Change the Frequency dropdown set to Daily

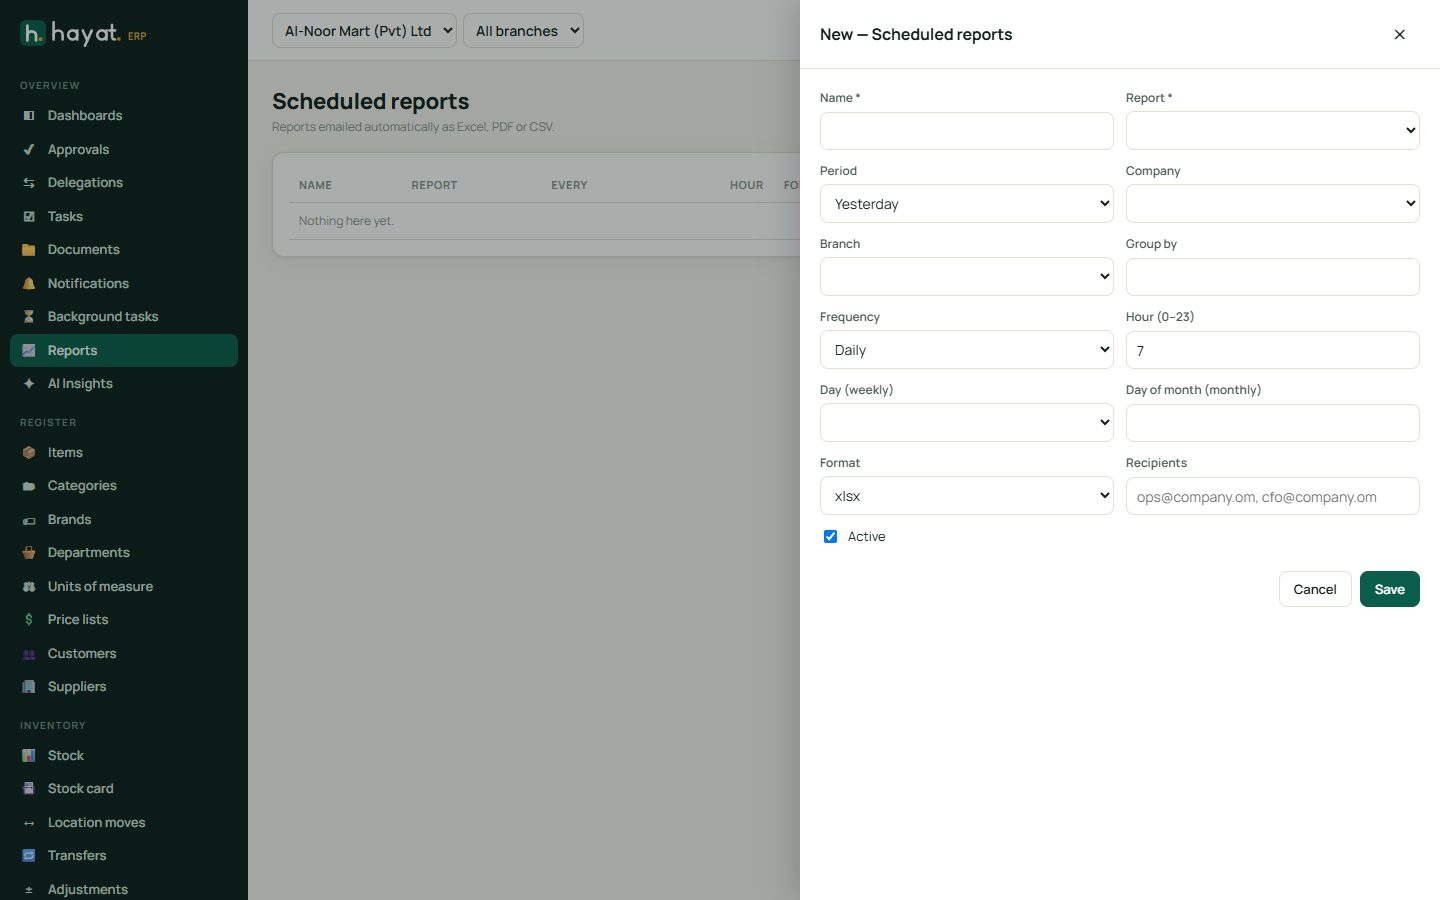click(x=966, y=350)
